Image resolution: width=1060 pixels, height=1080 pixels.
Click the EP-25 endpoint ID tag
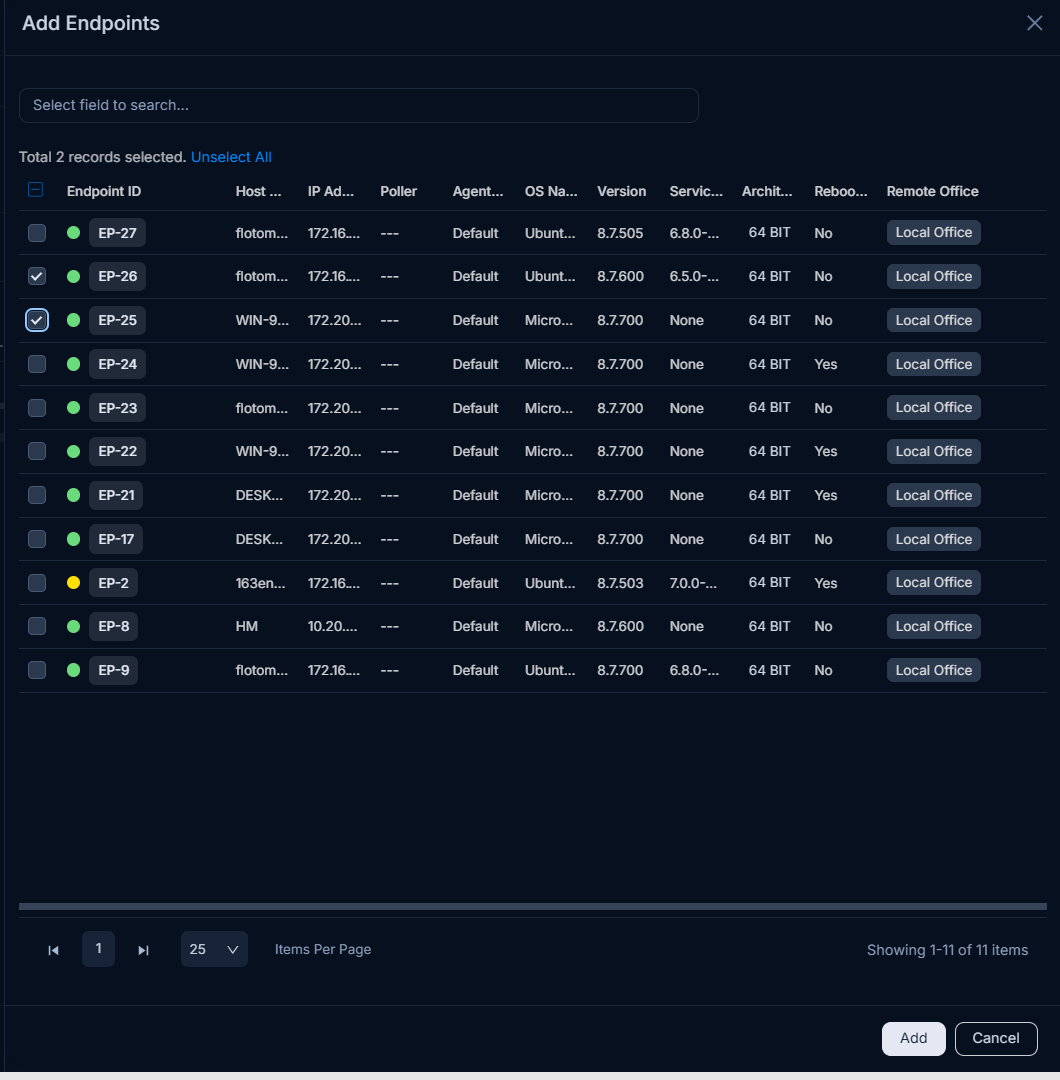(117, 320)
